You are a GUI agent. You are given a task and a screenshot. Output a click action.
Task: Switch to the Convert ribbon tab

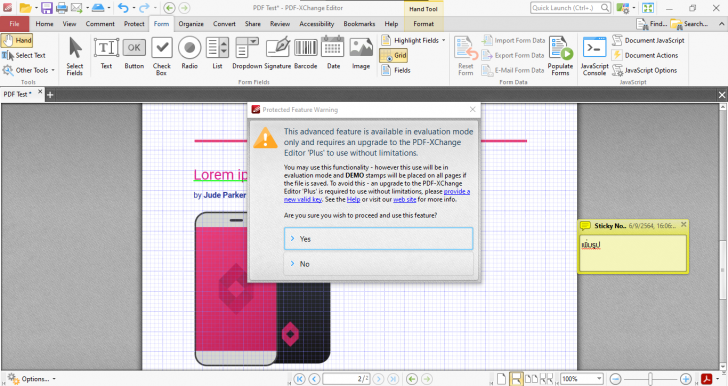tap(224, 24)
